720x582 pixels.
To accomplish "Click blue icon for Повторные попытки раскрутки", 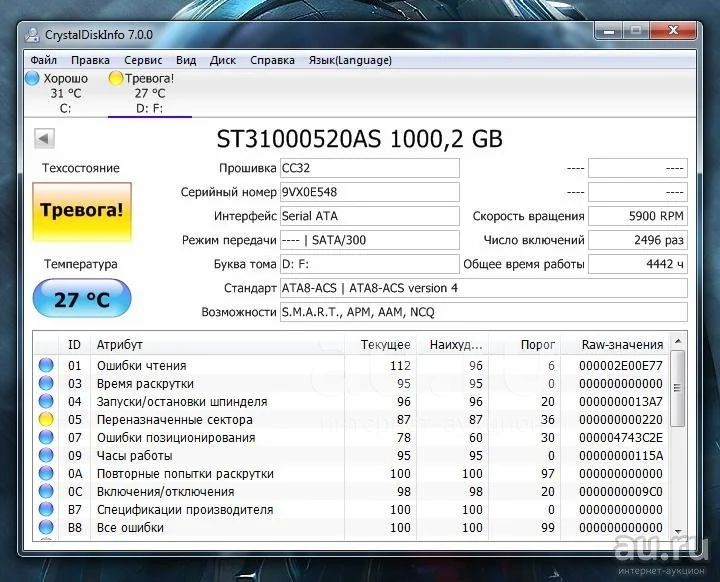I will coord(46,473).
